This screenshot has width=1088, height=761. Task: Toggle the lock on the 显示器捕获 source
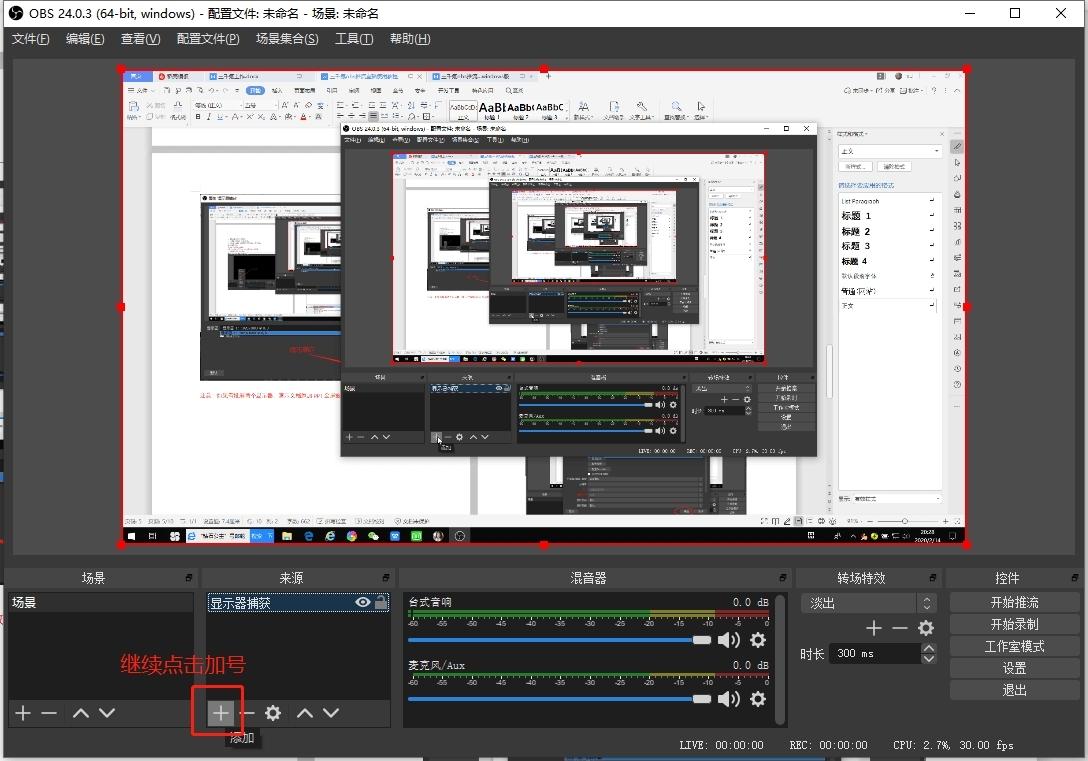click(381, 602)
